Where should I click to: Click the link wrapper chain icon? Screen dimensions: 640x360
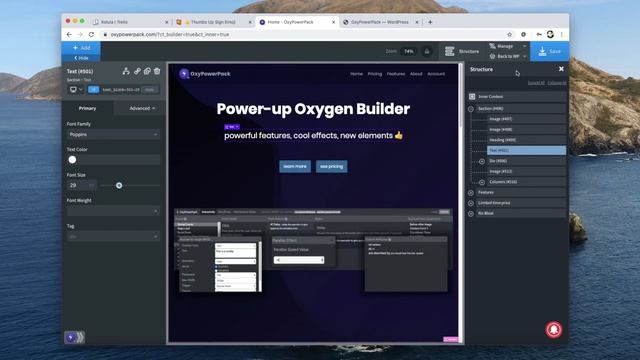(137, 71)
